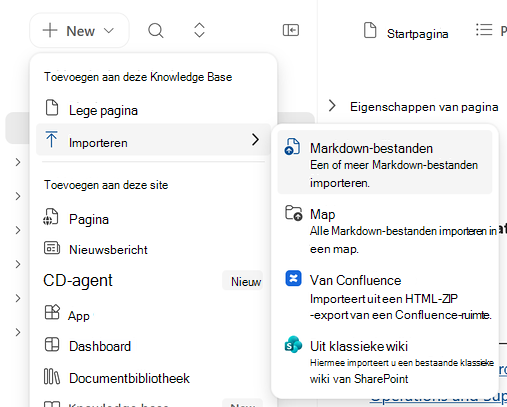Click the expand/collapse all arrows icon

click(x=199, y=30)
